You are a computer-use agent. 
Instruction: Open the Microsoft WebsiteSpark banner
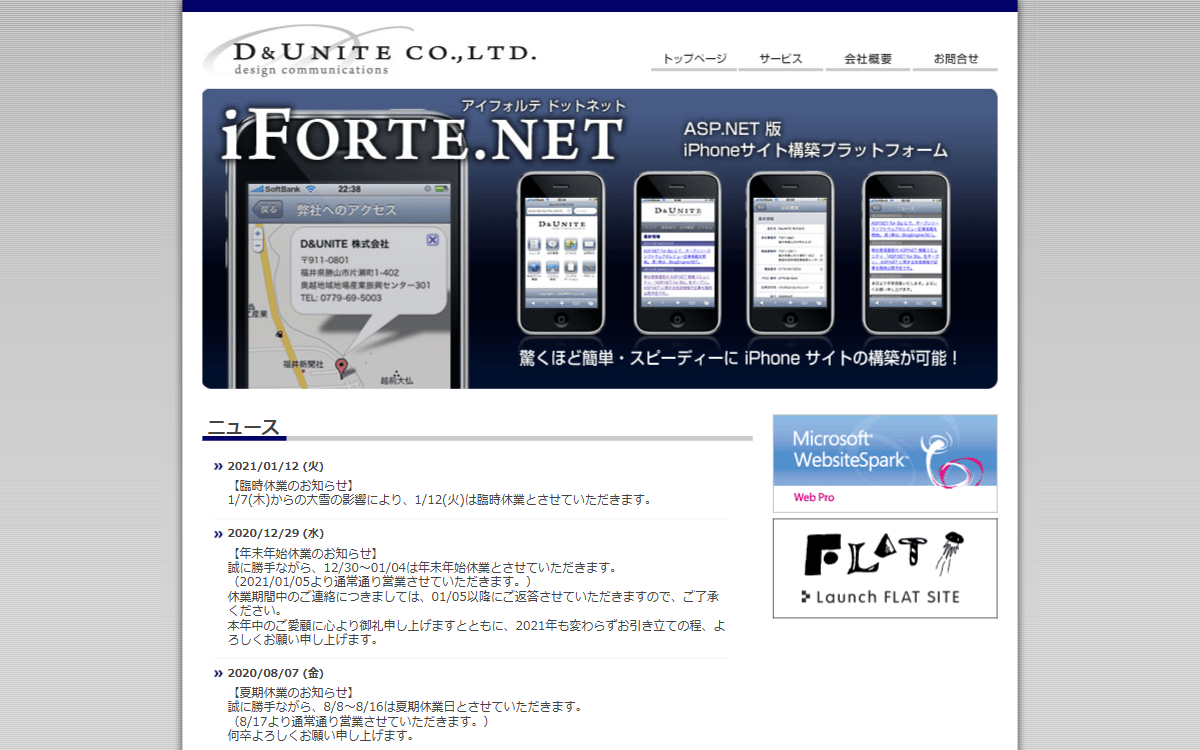coord(885,463)
